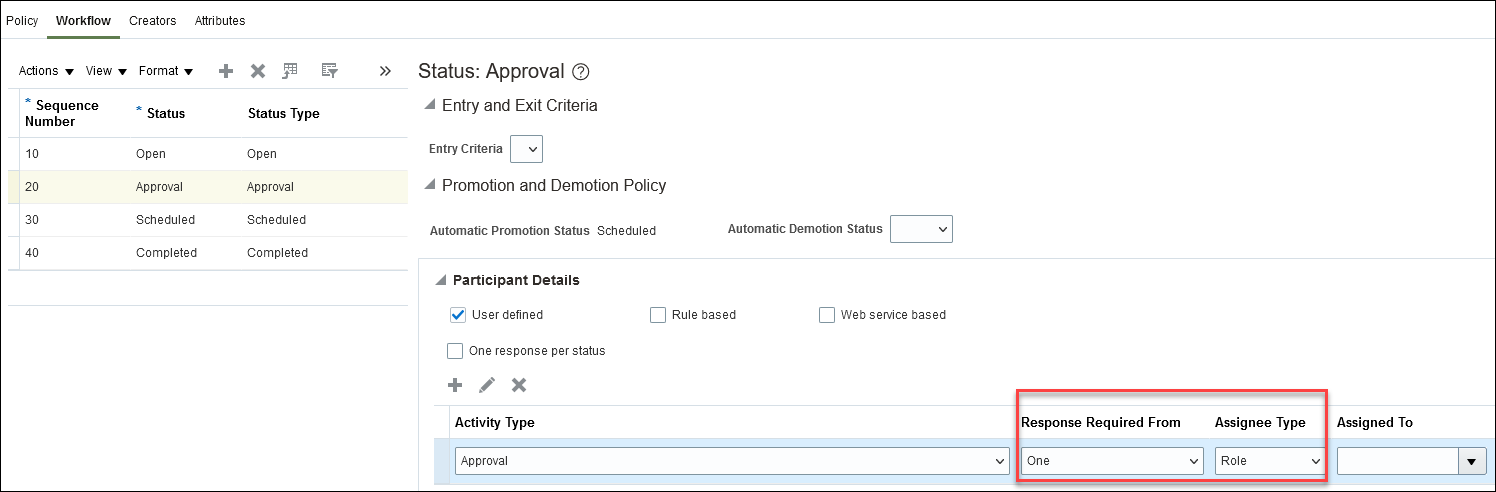Switch to the Creators tab

152,20
